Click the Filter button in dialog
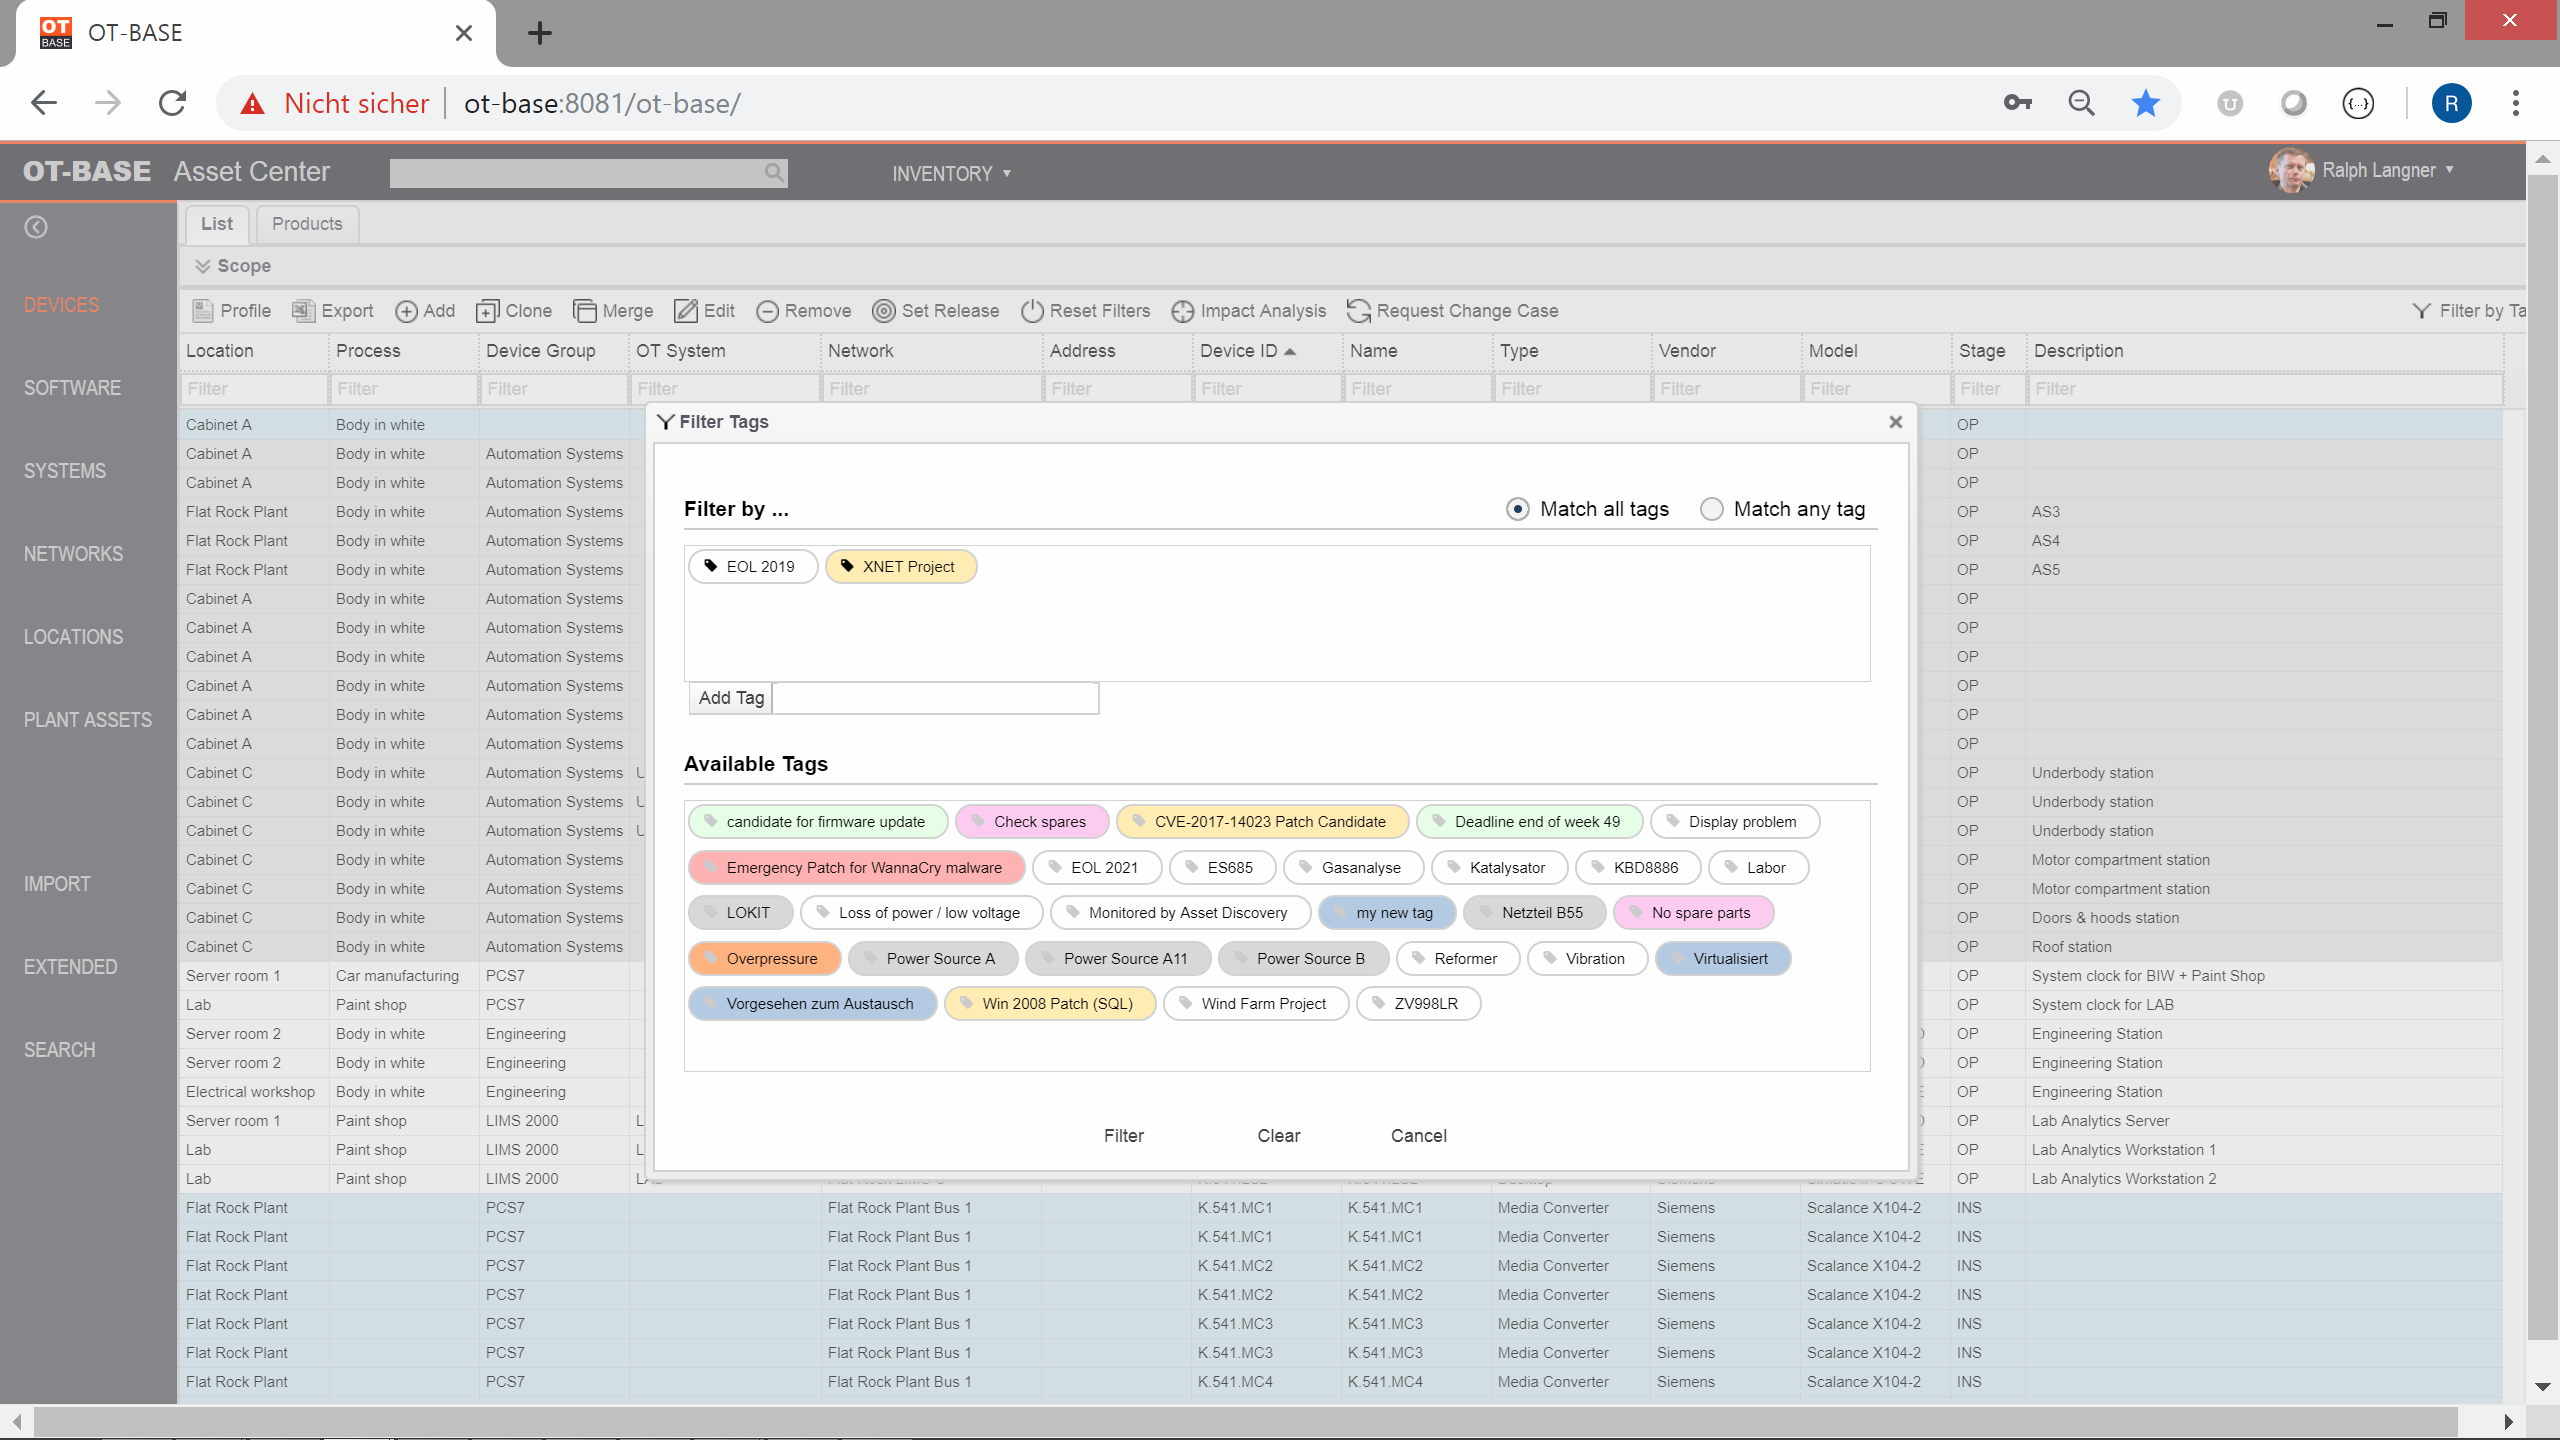 (1124, 1136)
